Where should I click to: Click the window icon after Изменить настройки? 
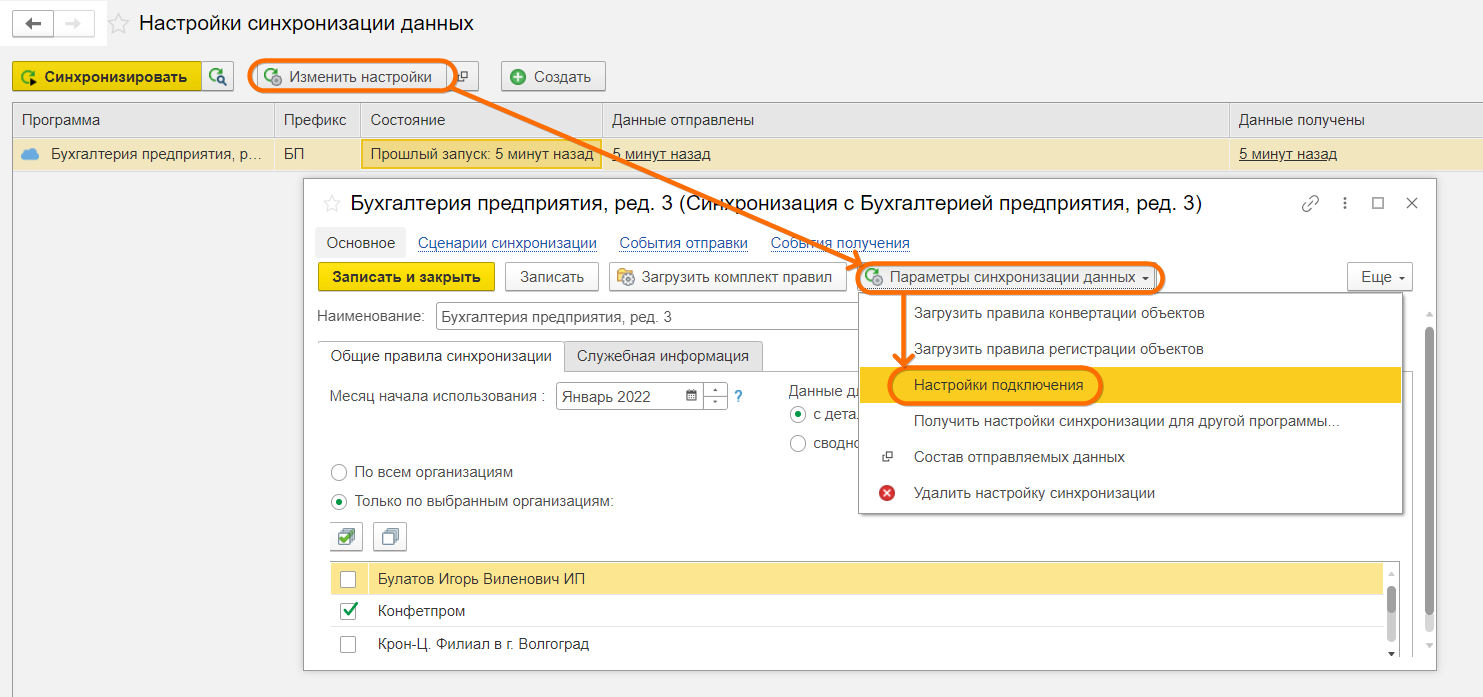tap(463, 77)
